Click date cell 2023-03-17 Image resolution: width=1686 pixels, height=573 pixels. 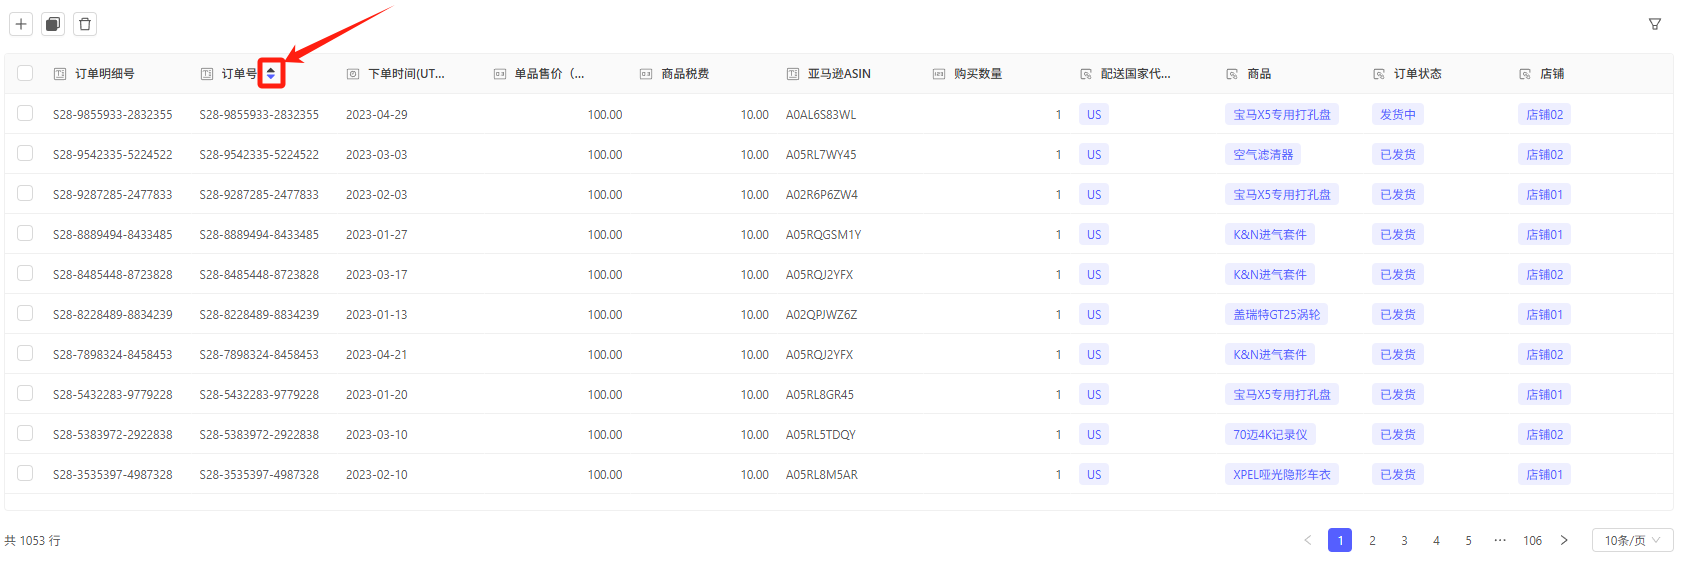377,275
